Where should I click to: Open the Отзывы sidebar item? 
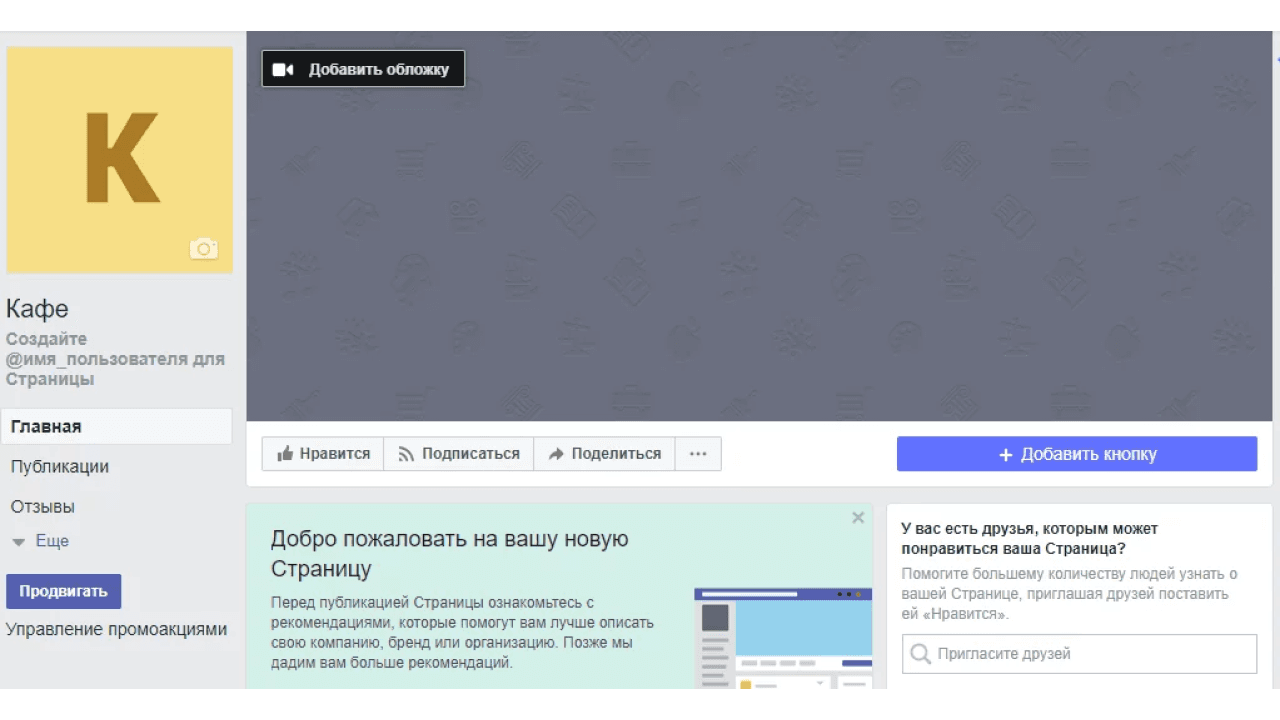tap(43, 507)
